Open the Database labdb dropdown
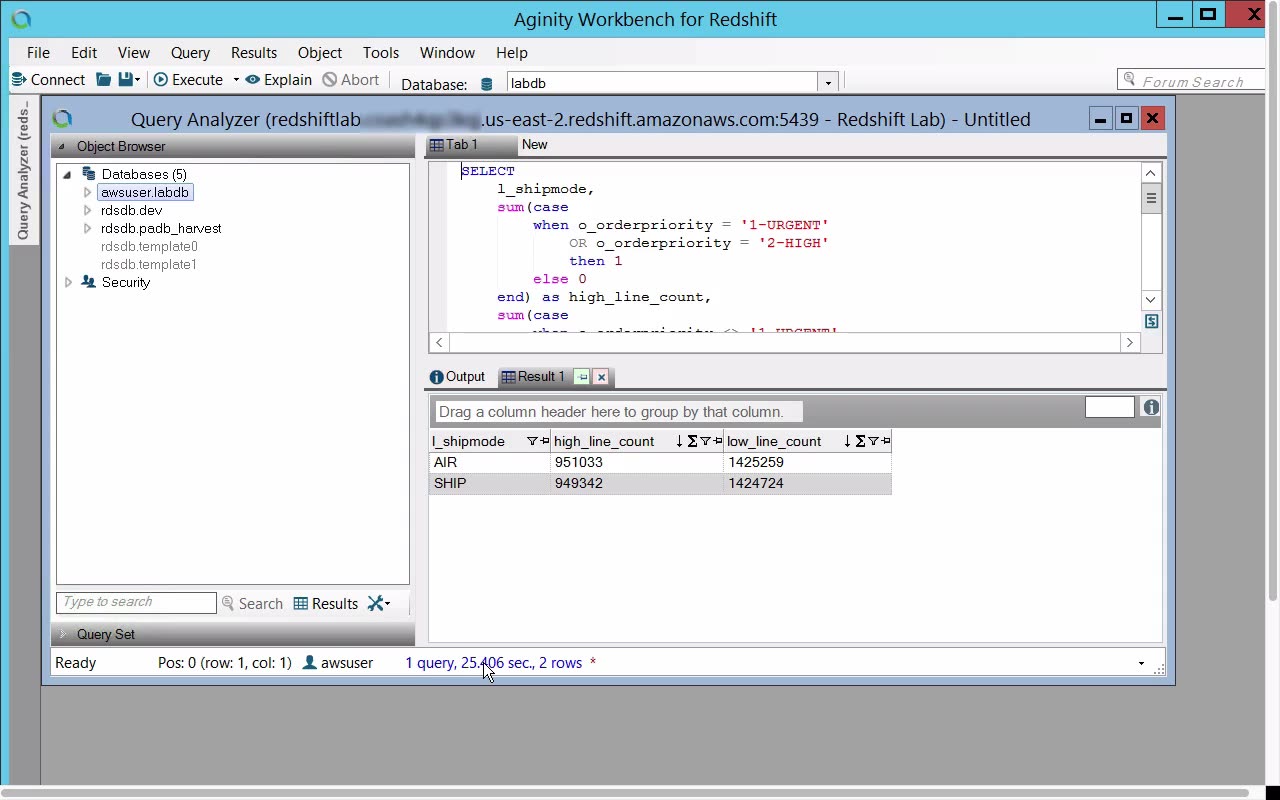Screen dimensions: 1280x800 click(827, 83)
